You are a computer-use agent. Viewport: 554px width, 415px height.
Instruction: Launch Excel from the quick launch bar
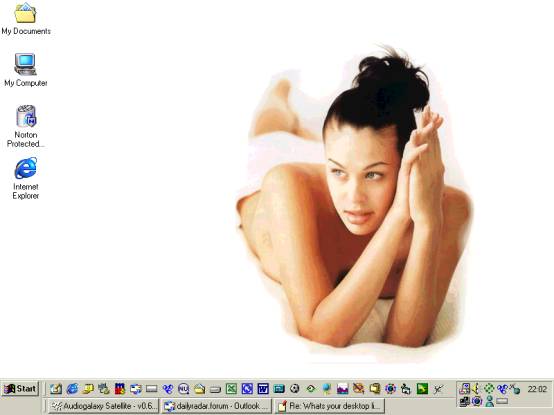[231, 389]
